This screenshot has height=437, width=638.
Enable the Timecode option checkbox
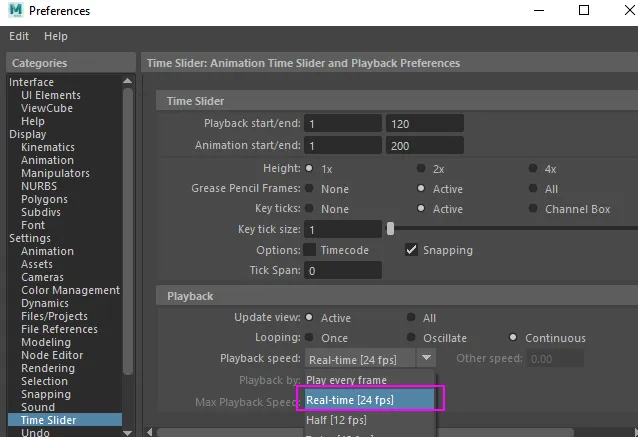click(x=310, y=249)
